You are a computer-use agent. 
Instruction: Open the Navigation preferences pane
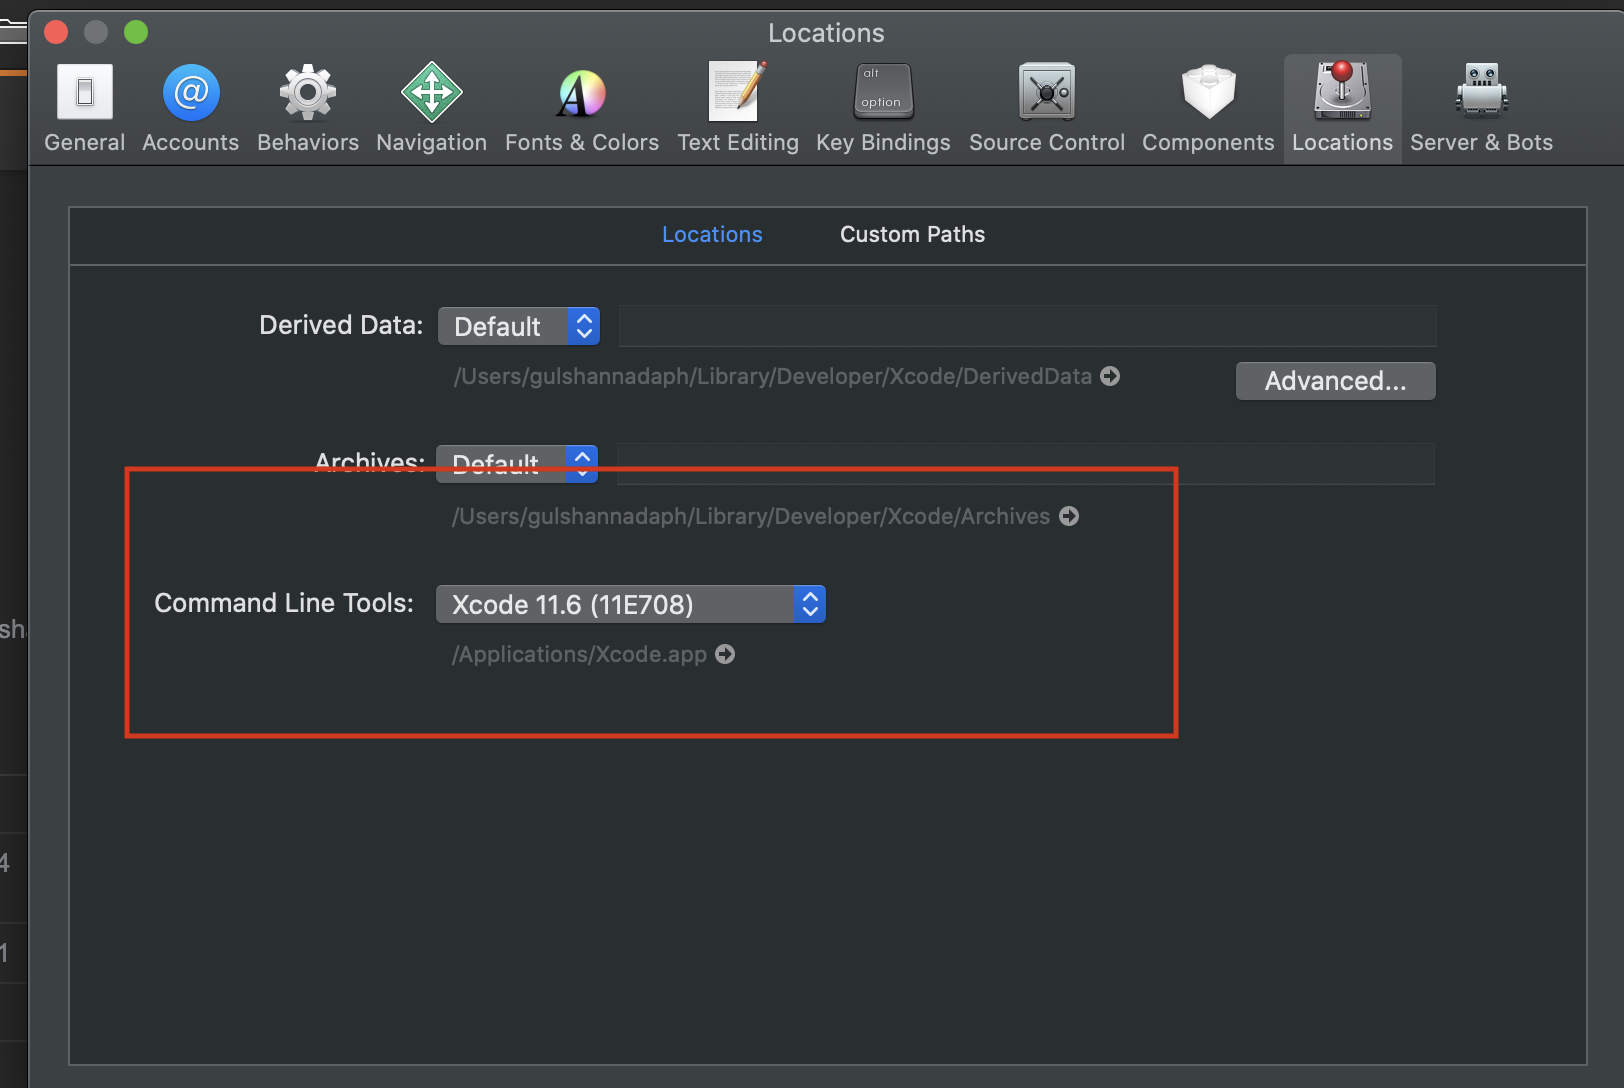432,108
